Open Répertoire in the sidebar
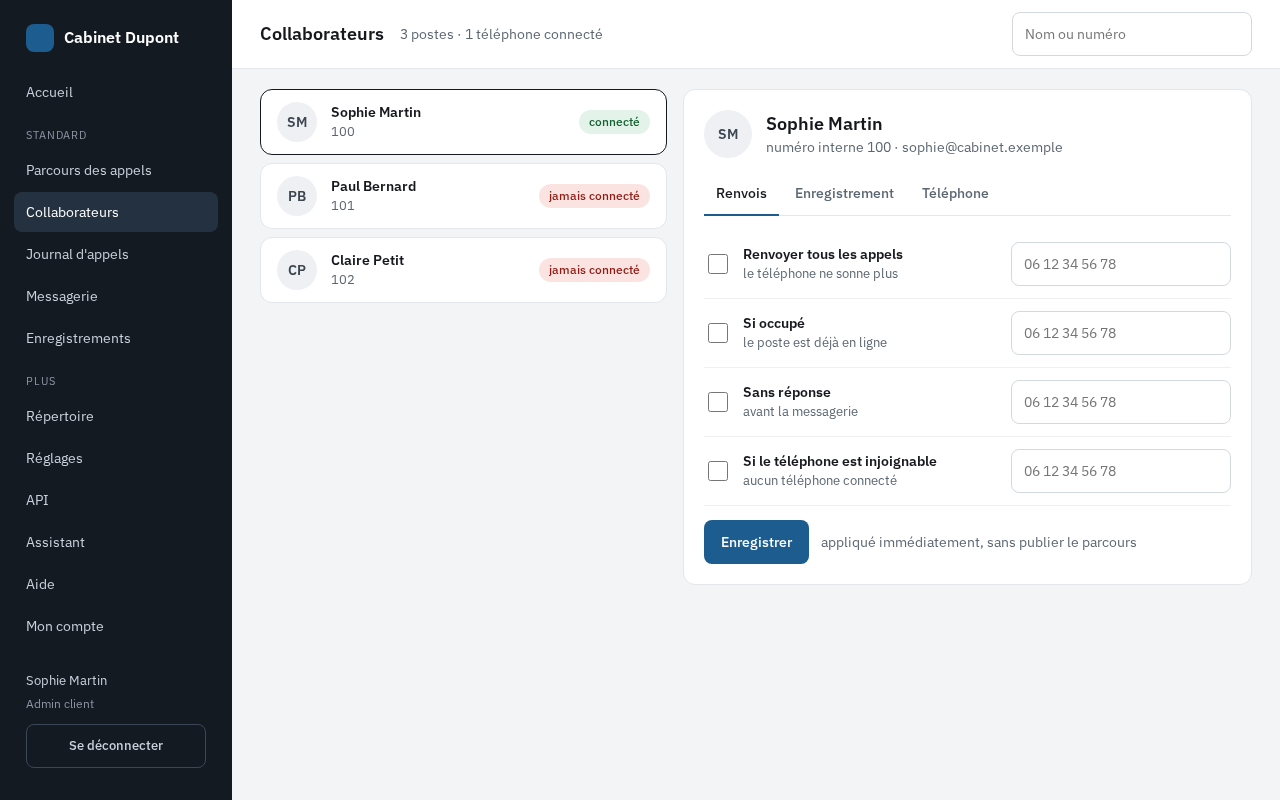The image size is (1280, 800). click(x=116, y=416)
